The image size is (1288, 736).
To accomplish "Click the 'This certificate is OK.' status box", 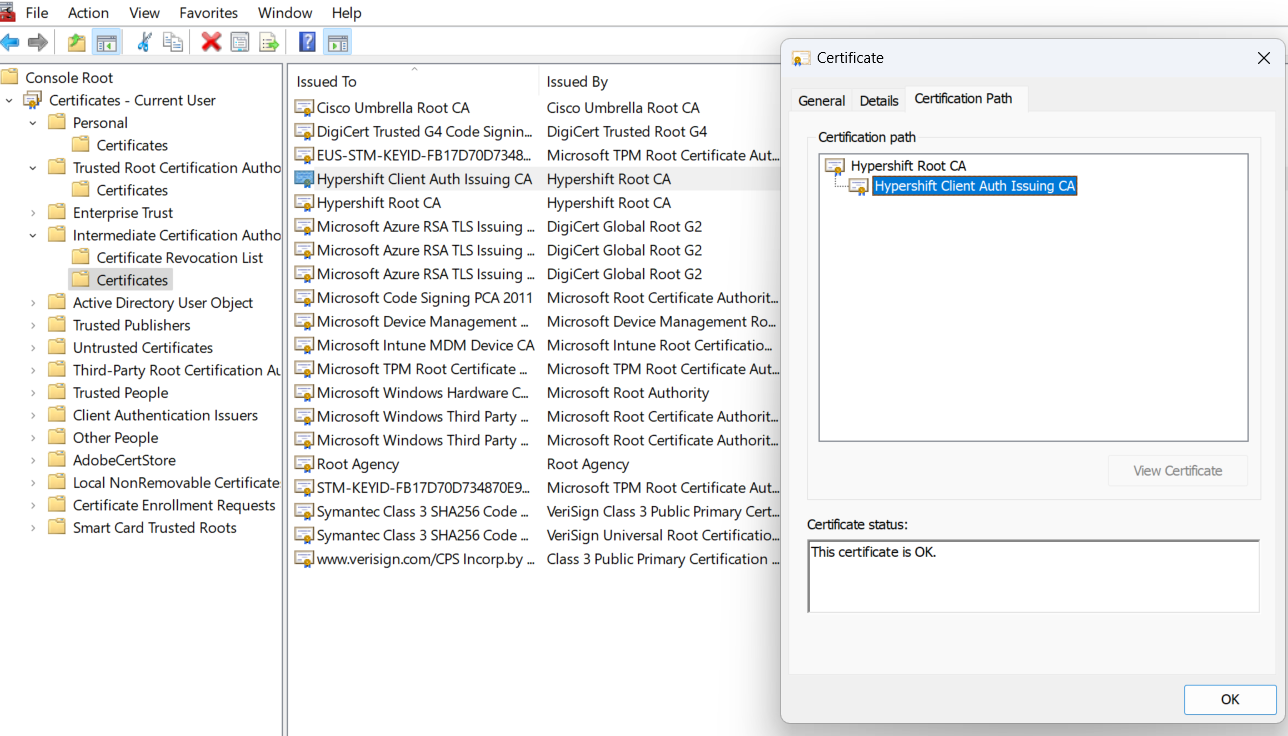I will pos(1033,576).
